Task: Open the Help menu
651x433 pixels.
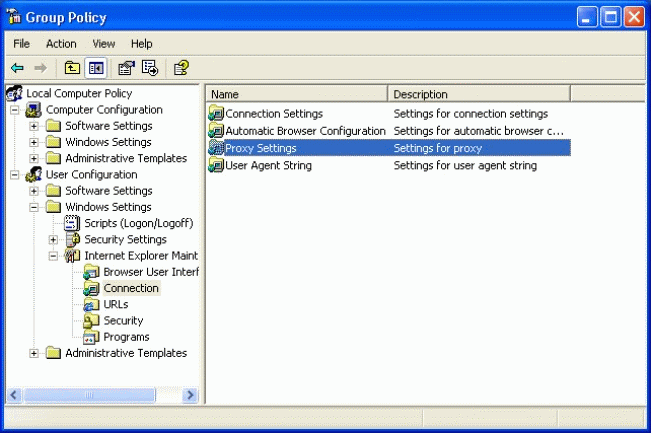Action: 142,44
